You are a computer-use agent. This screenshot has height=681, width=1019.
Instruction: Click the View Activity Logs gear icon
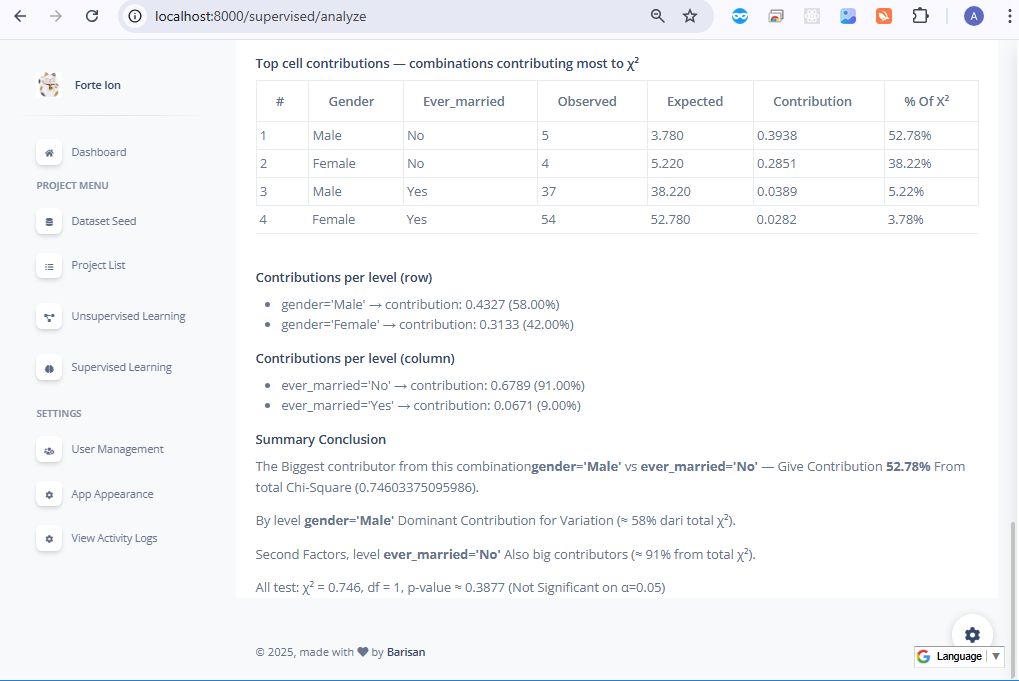pos(49,539)
